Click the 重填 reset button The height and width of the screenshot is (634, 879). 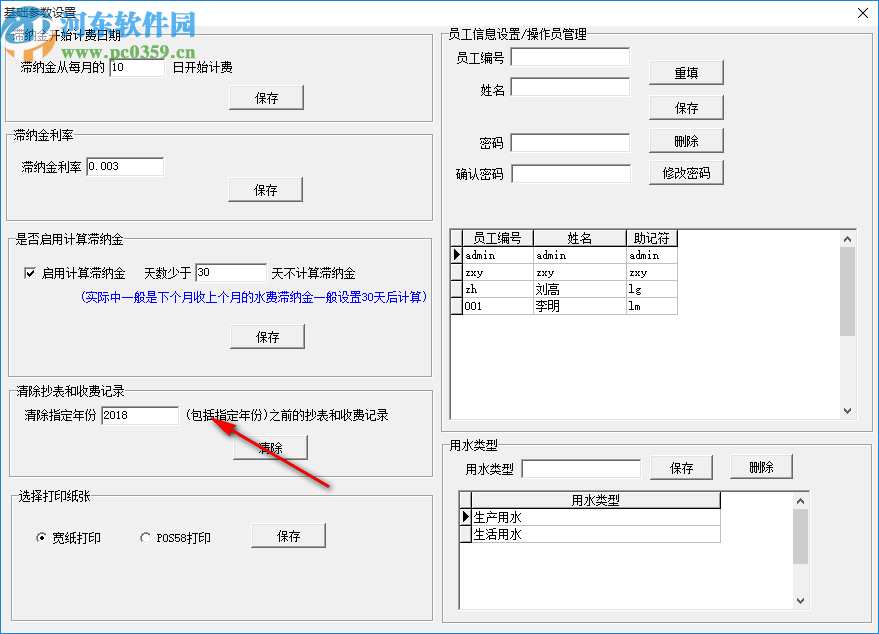point(686,72)
